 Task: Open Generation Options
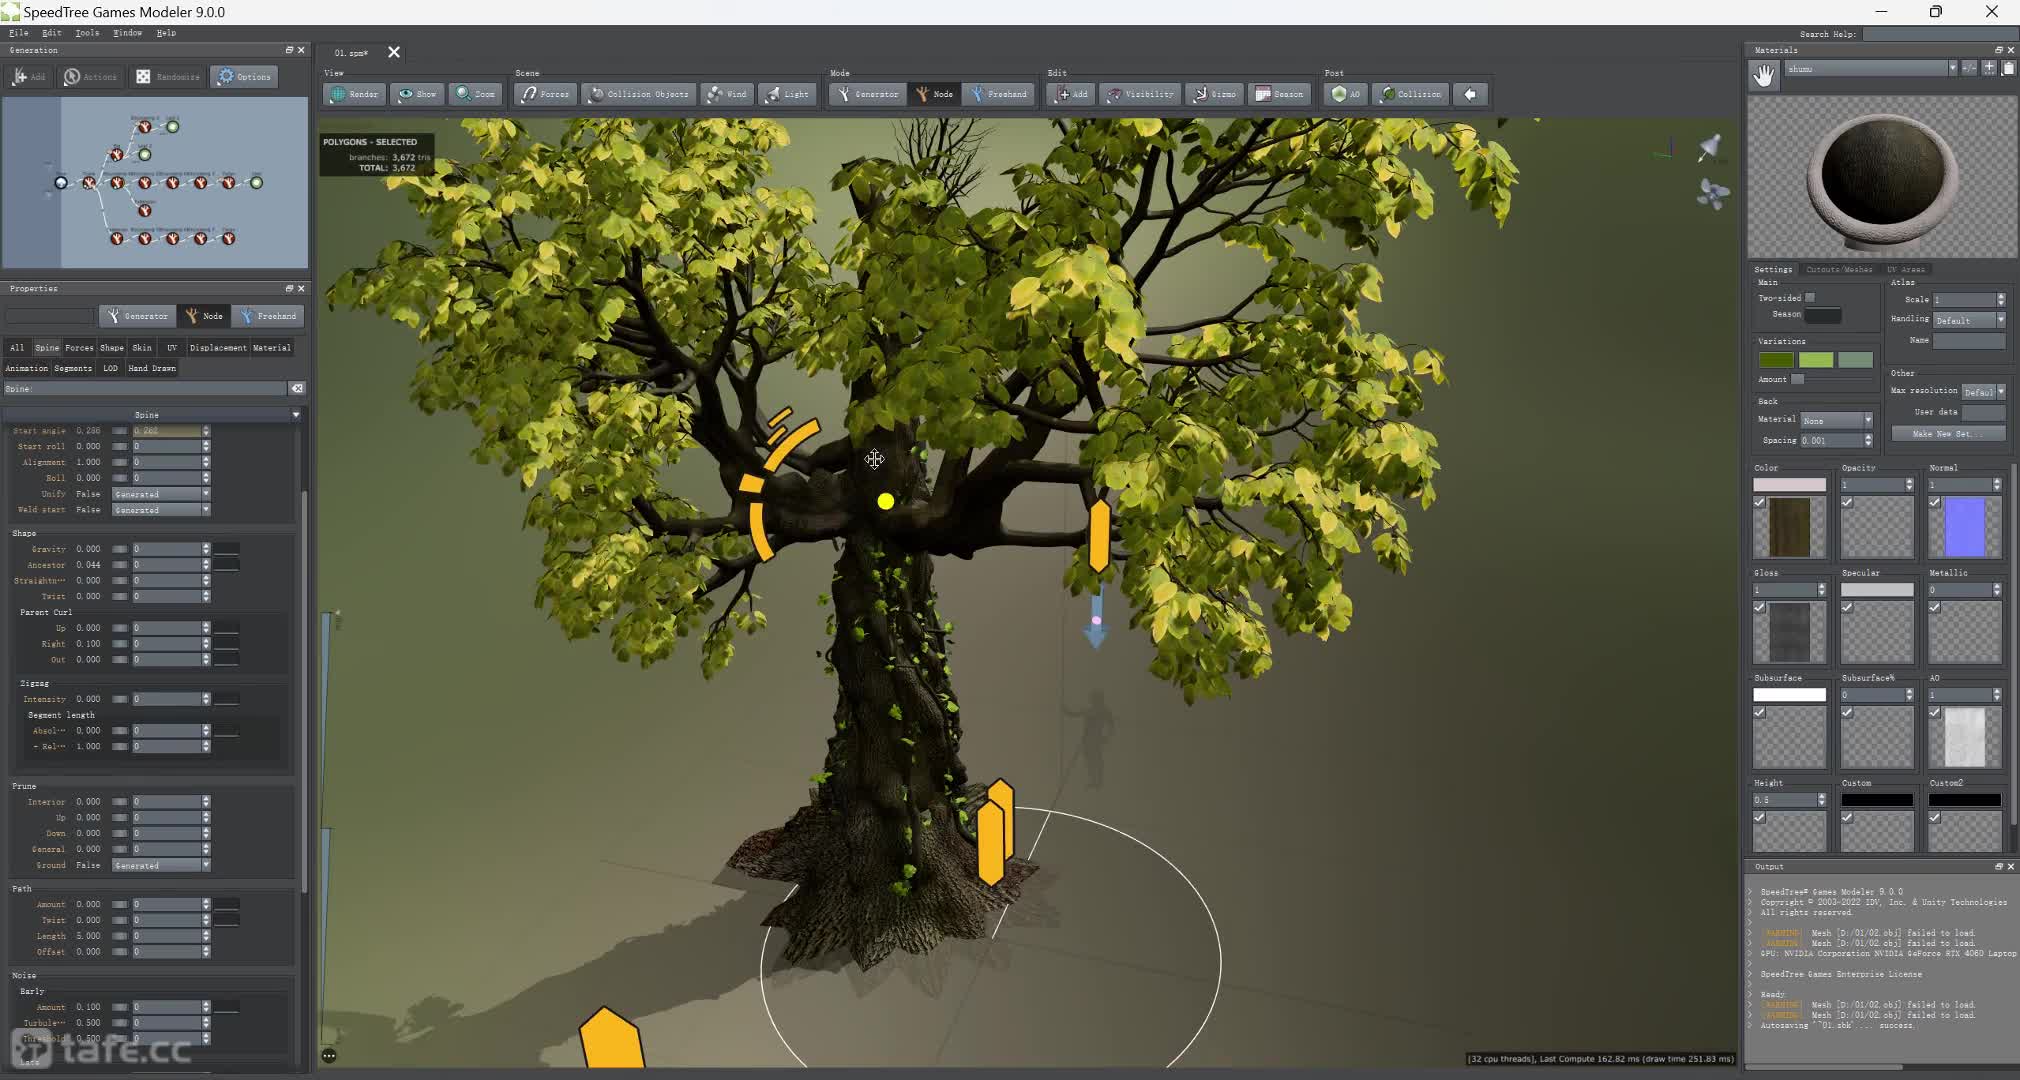pyautogui.click(x=244, y=77)
